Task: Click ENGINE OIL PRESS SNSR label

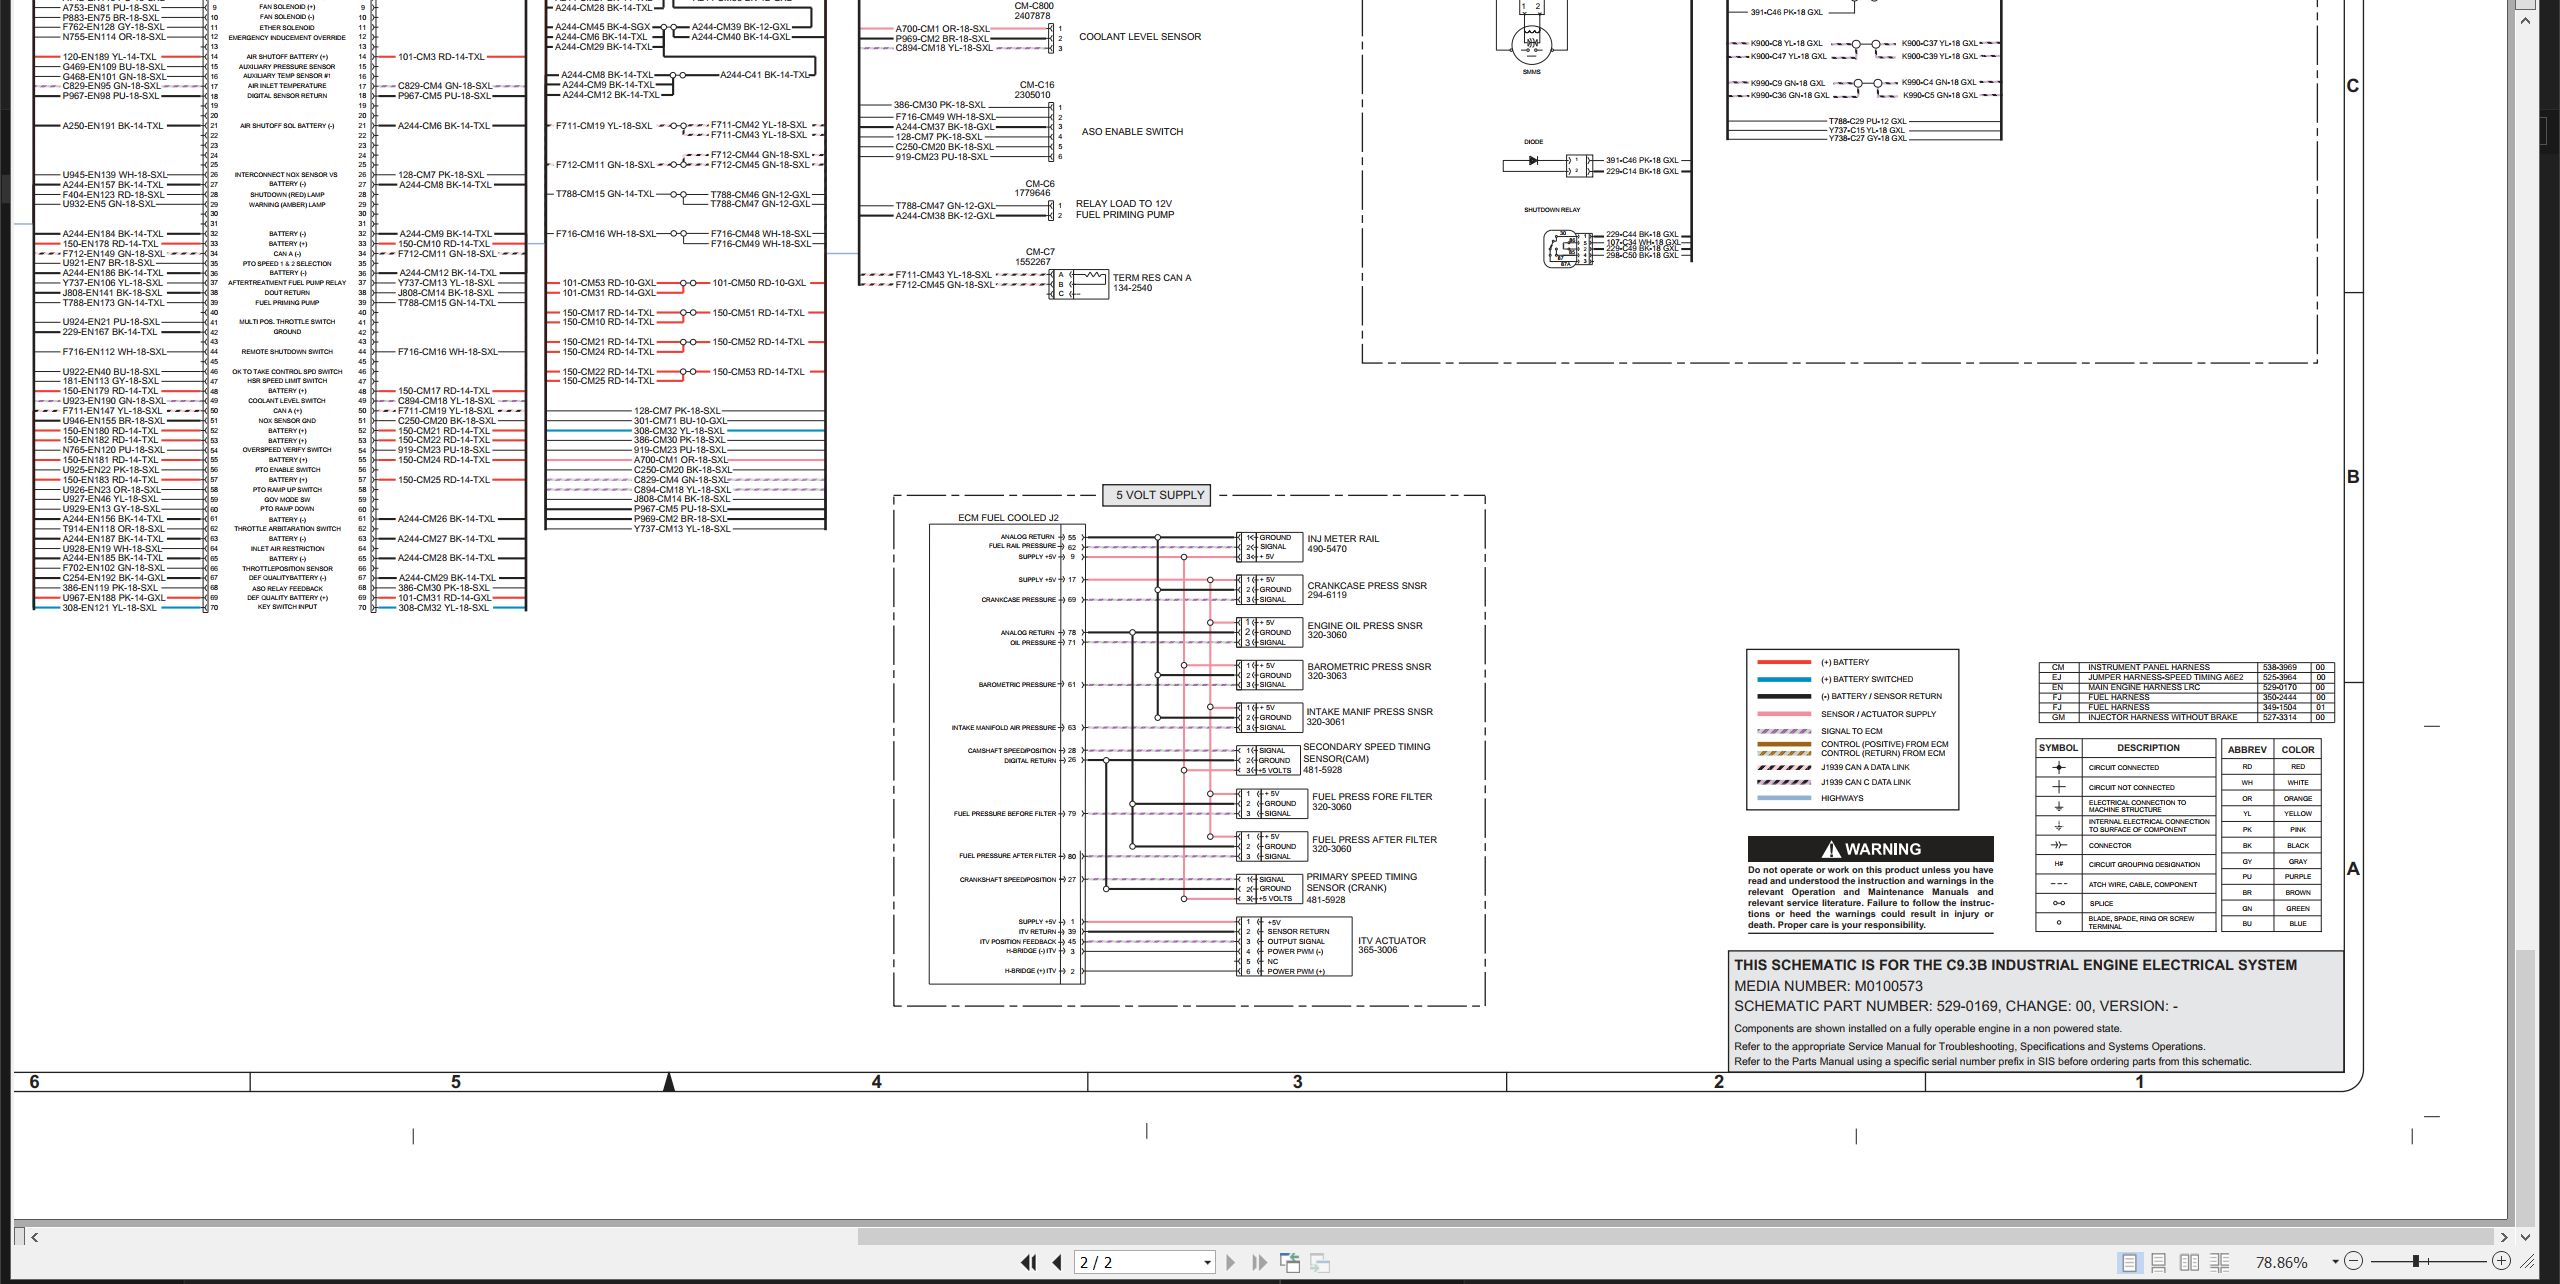Action: tap(1365, 626)
